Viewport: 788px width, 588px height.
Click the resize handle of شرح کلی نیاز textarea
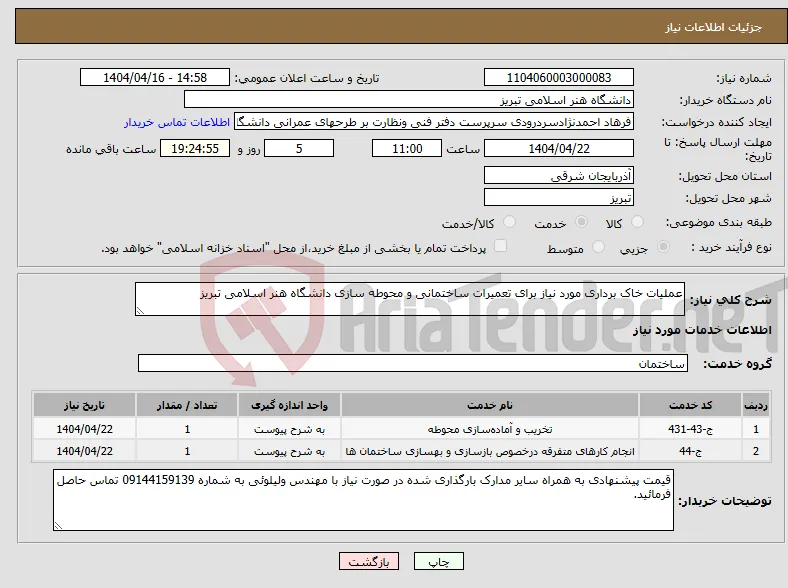tap(140, 311)
